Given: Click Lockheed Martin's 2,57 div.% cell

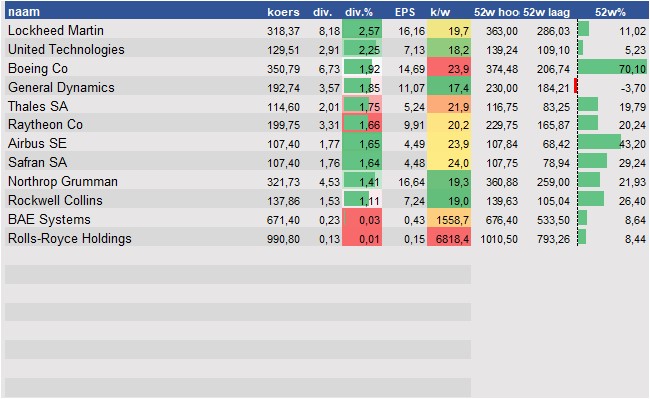Looking at the screenshot, I should click(x=362, y=31).
